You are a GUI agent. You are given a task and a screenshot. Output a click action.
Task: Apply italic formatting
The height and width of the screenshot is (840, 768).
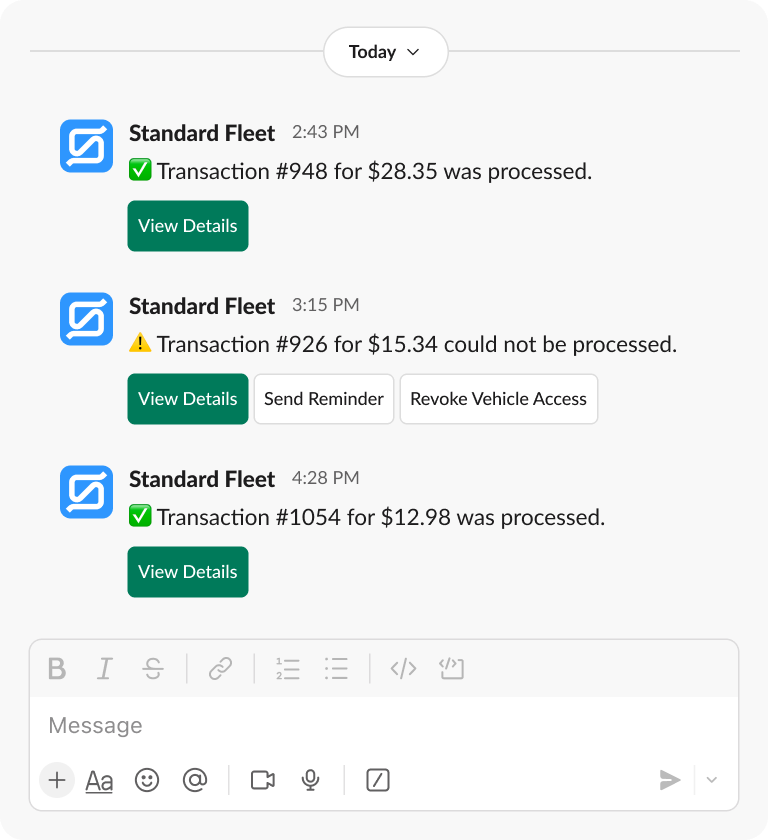click(x=104, y=668)
